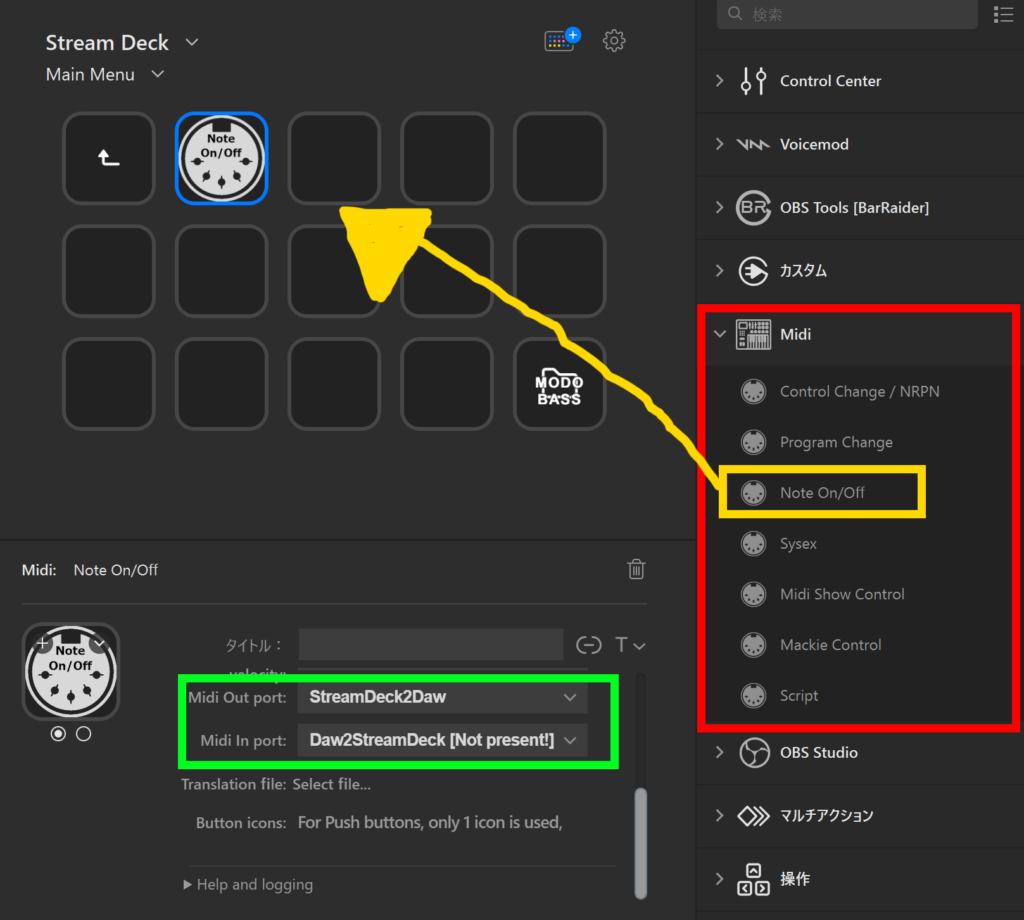Open the Midi In port dropdown
The image size is (1024, 920).
(x=442, y=740)
